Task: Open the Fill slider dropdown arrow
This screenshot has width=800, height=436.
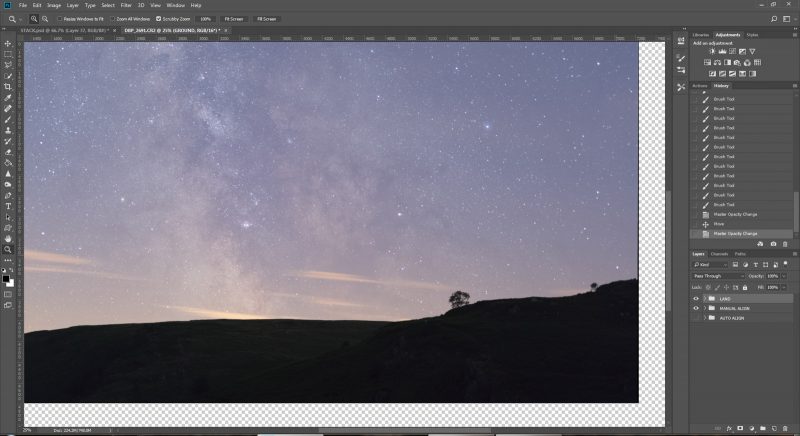Action: pyautogui.click(x=784, y=288)
